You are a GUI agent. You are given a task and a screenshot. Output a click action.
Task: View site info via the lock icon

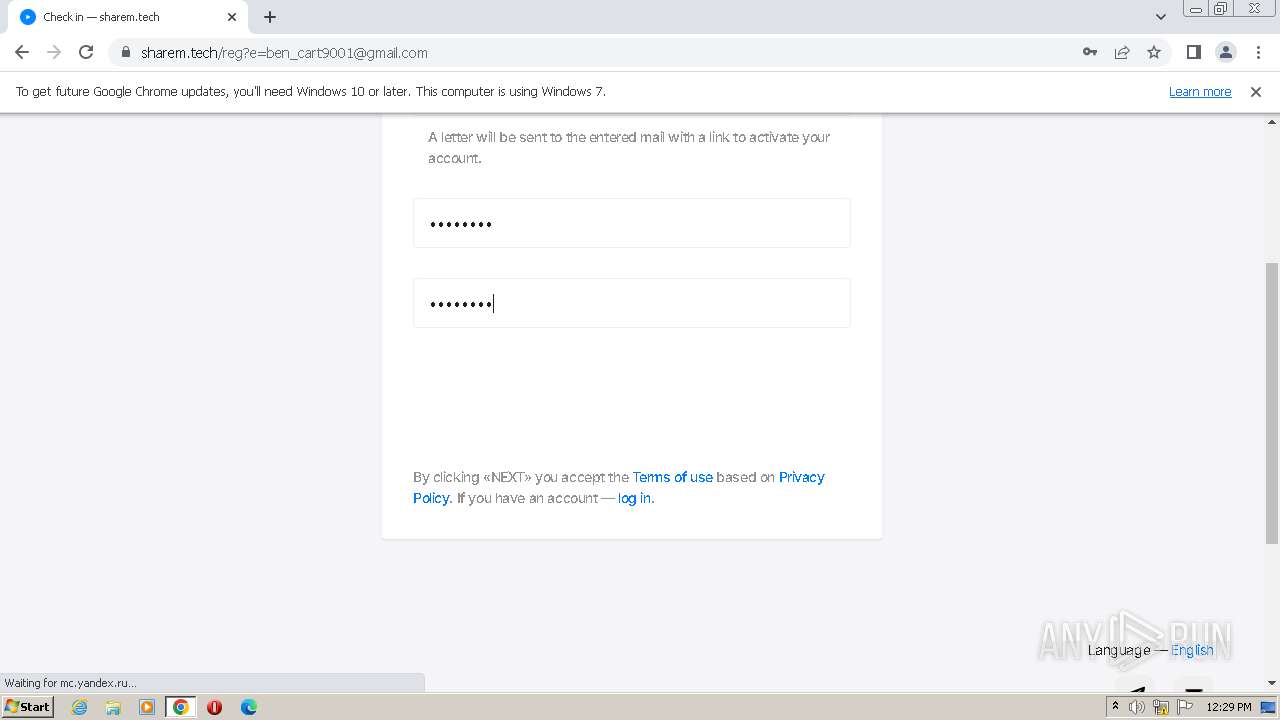126,52
